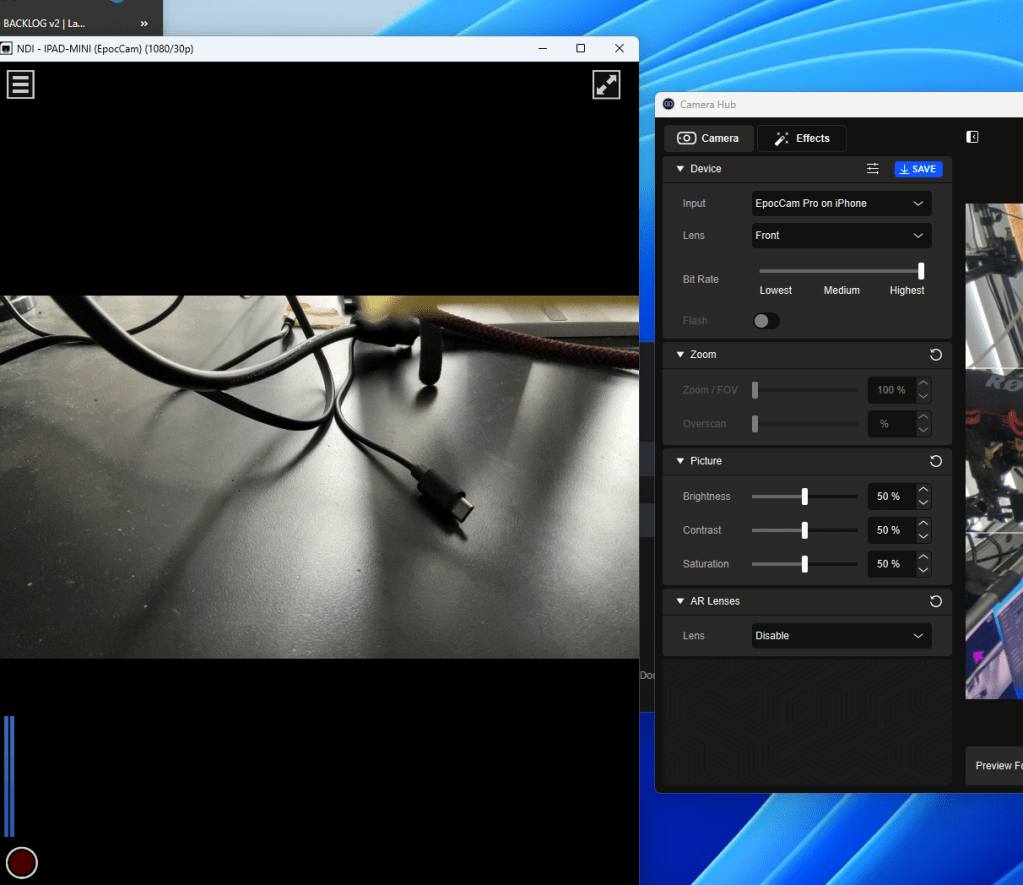
Task: Open the Input dropdown EpocCam Pro on iPhone
Action: pos(841,204)
